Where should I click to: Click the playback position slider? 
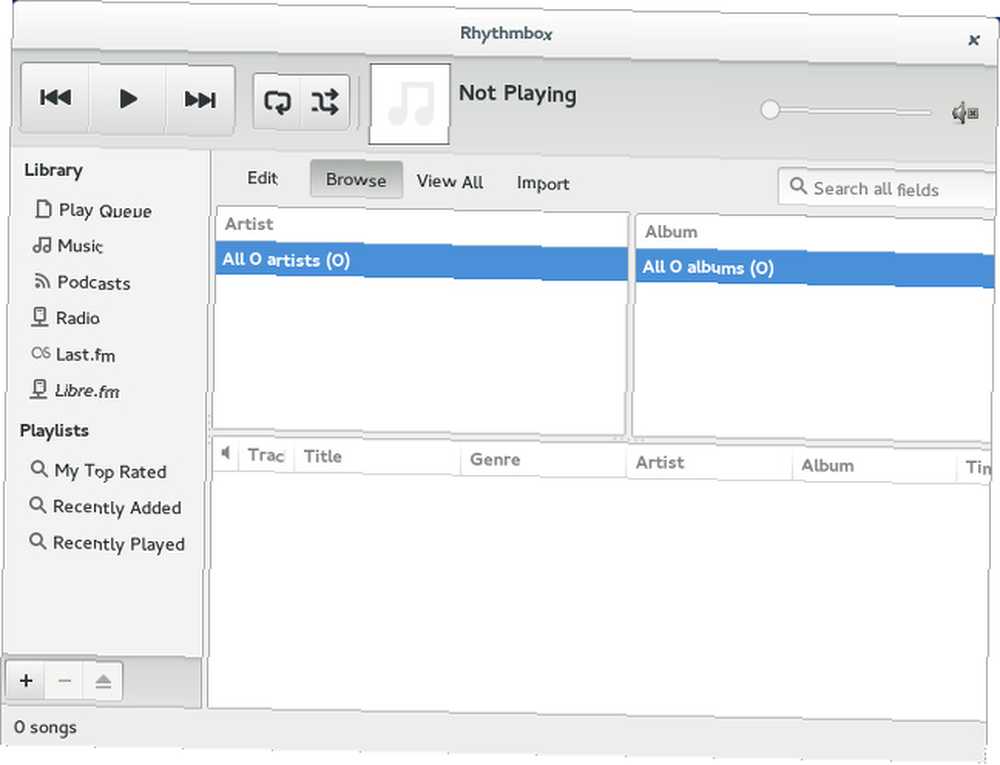coord(846,112)
